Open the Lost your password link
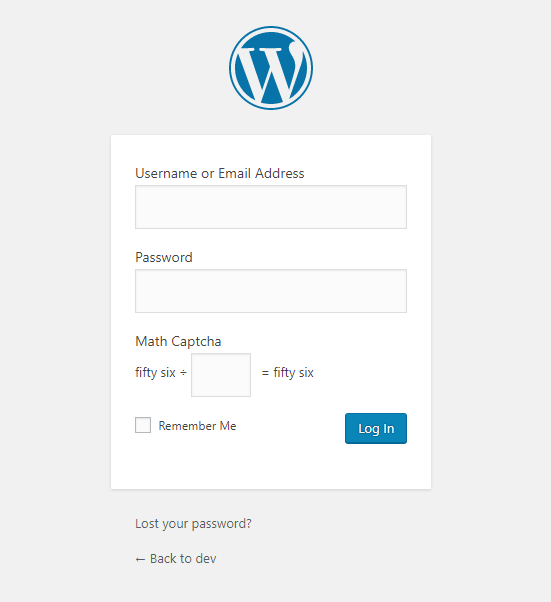The height and width of the screenshot is (602, 551). tap(193, 524)
